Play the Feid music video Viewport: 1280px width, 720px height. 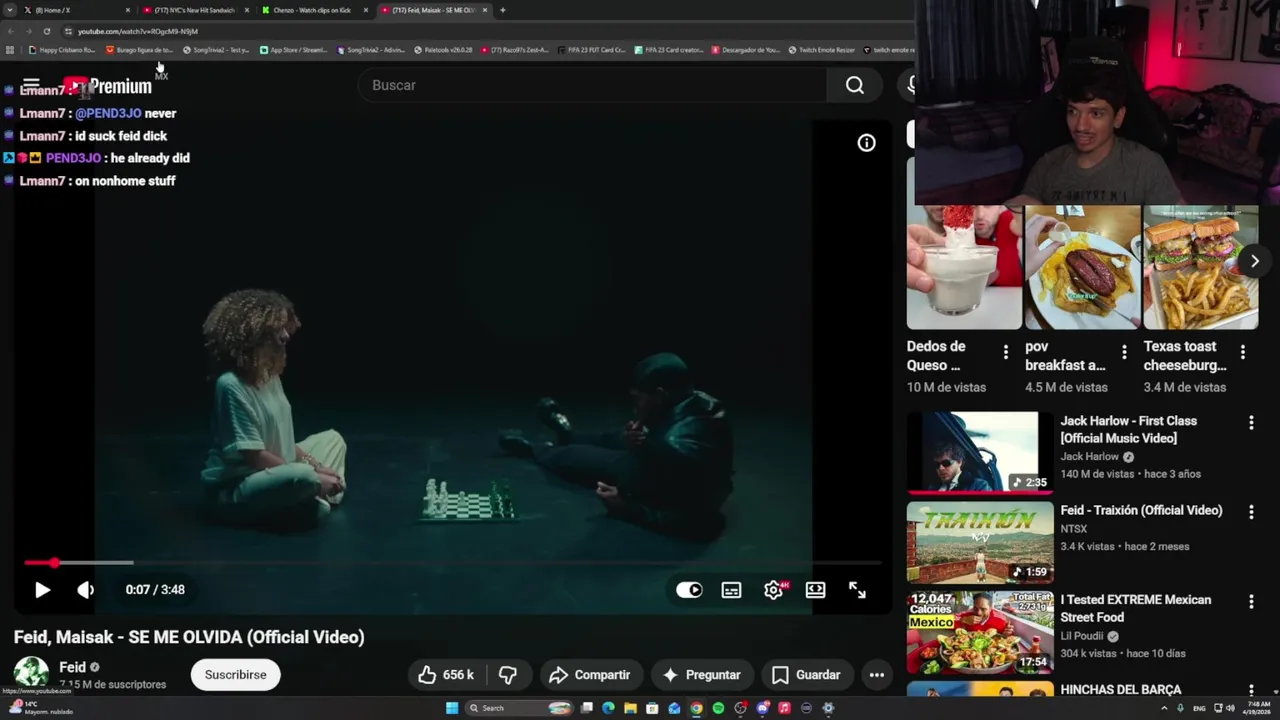tap(42, 590)
